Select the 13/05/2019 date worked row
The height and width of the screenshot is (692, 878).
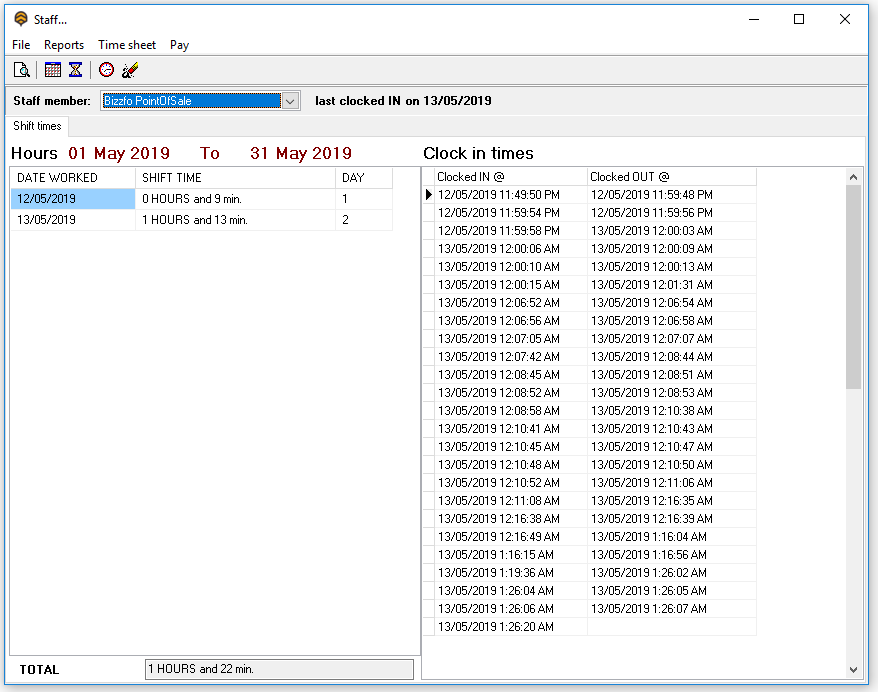tap(72, 220)
